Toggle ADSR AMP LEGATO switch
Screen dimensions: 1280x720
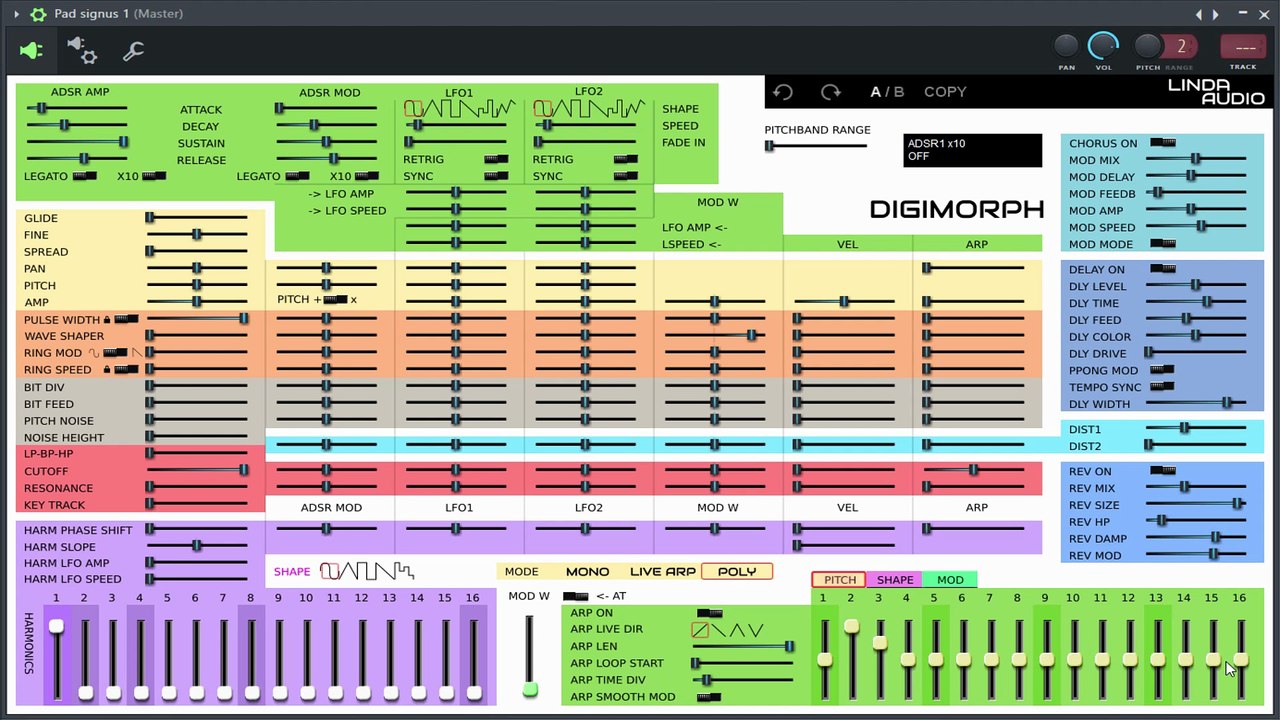click(x=85, y=176)
